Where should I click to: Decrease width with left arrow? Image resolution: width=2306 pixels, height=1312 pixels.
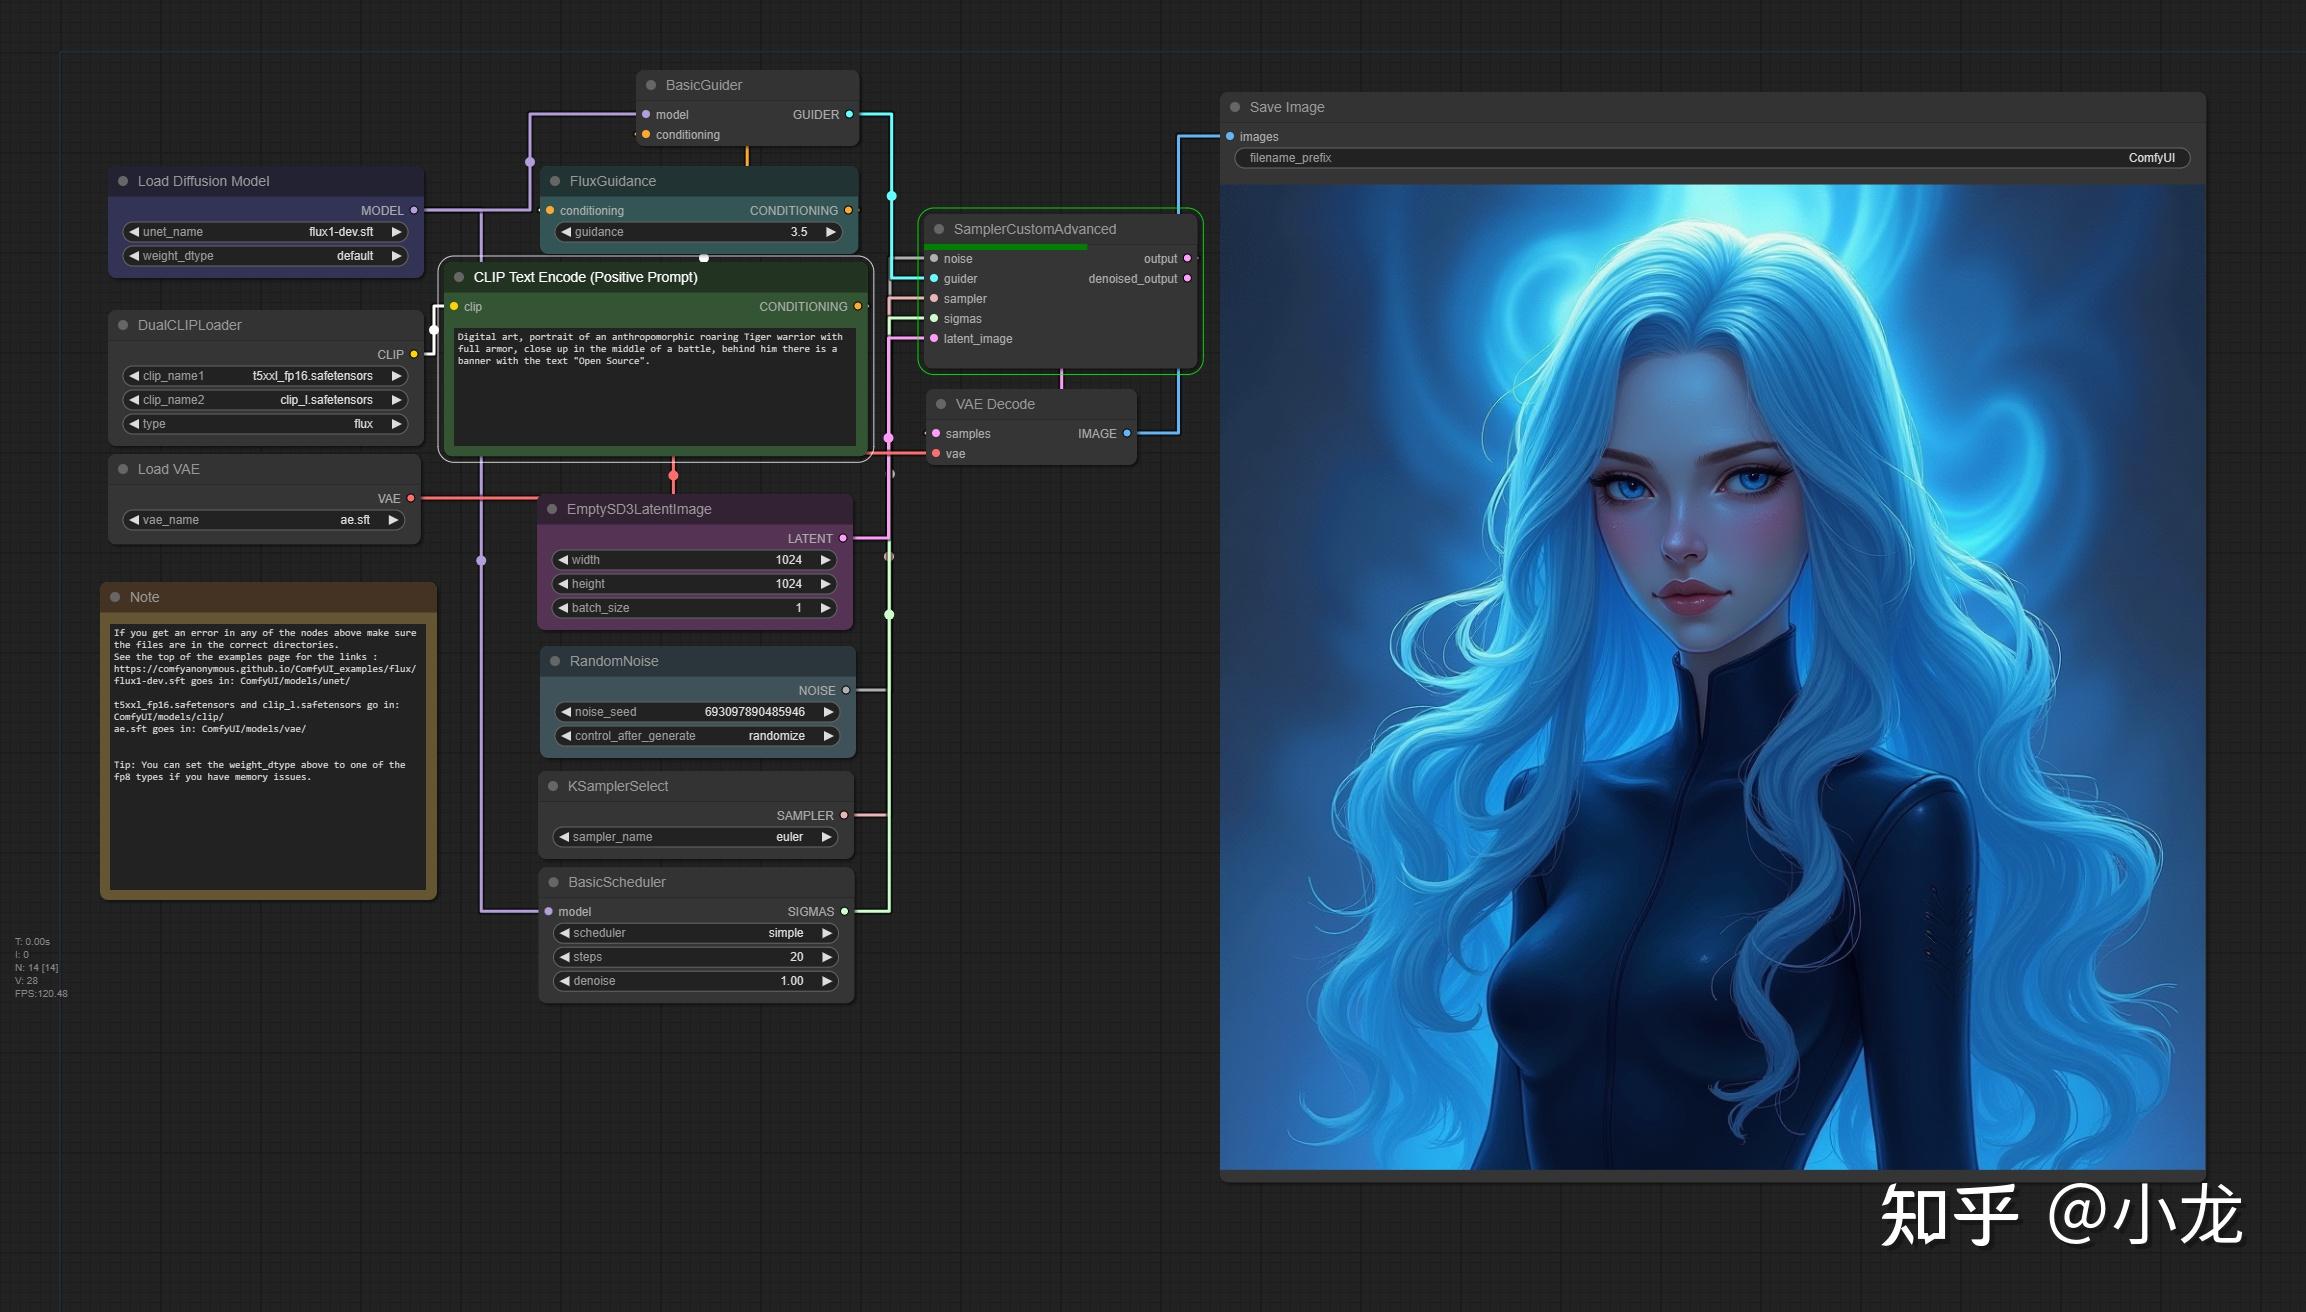563,560
